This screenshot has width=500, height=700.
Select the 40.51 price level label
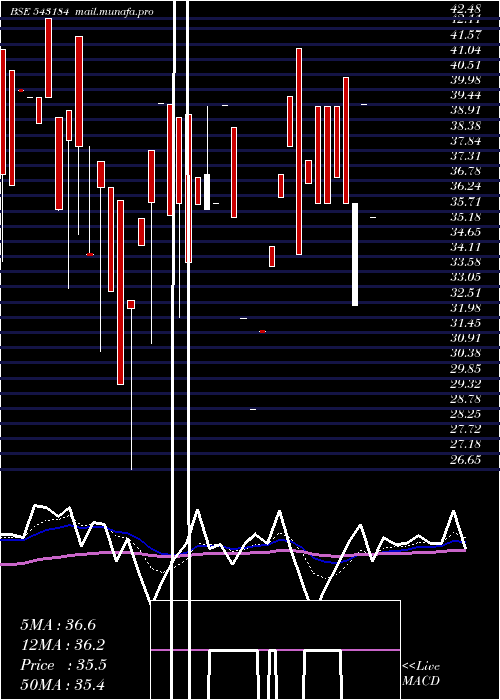pos(465,65)
